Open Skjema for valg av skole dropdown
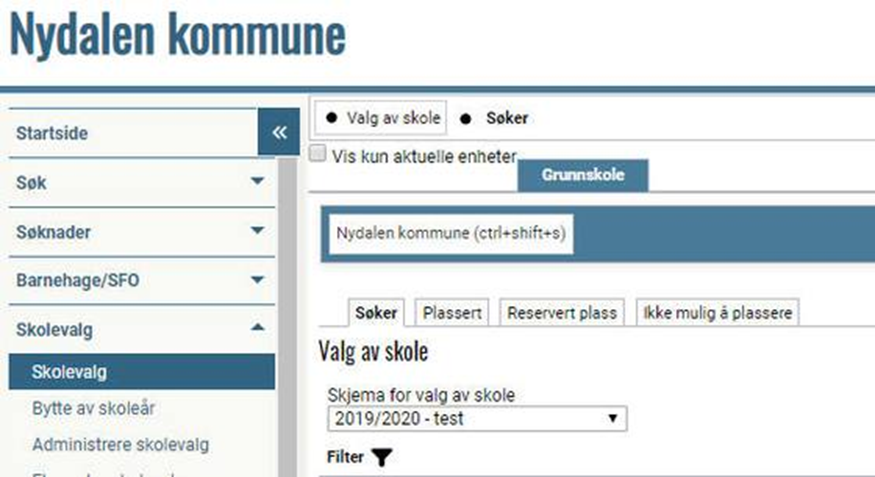875x477 pixels. [477, 418]
